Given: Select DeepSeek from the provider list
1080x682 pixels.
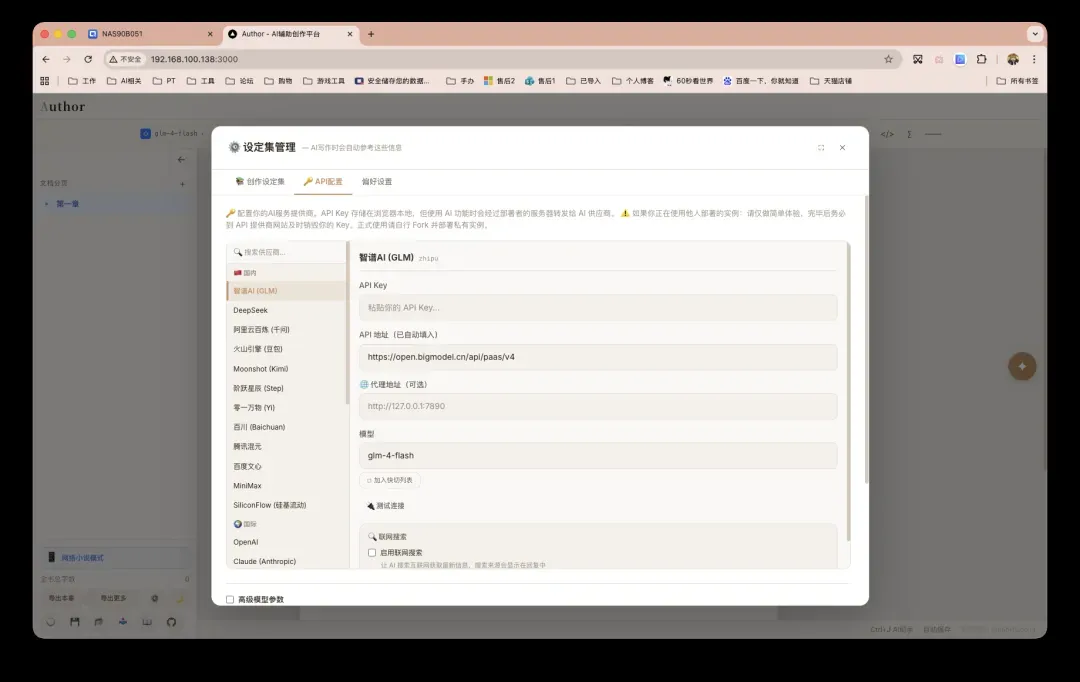Looking at the screenshot, I should [251, 310].
